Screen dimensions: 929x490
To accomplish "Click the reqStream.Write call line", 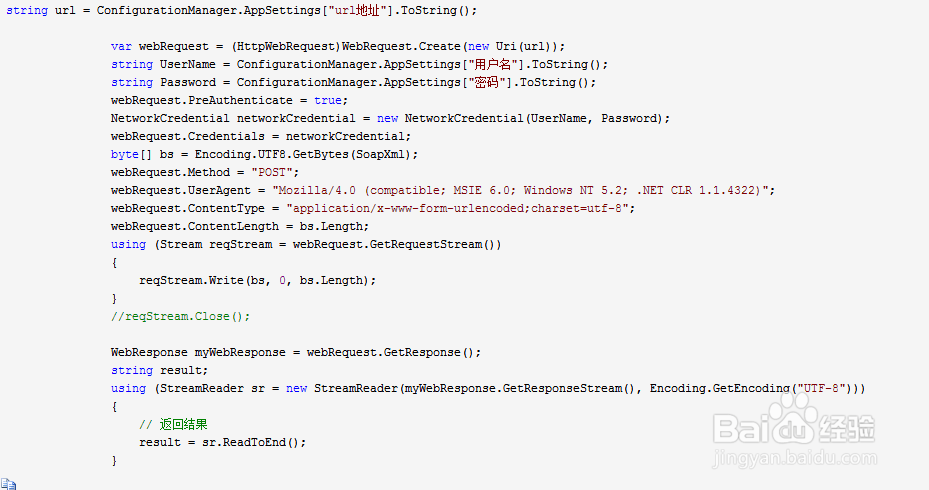I will point(257,280).
